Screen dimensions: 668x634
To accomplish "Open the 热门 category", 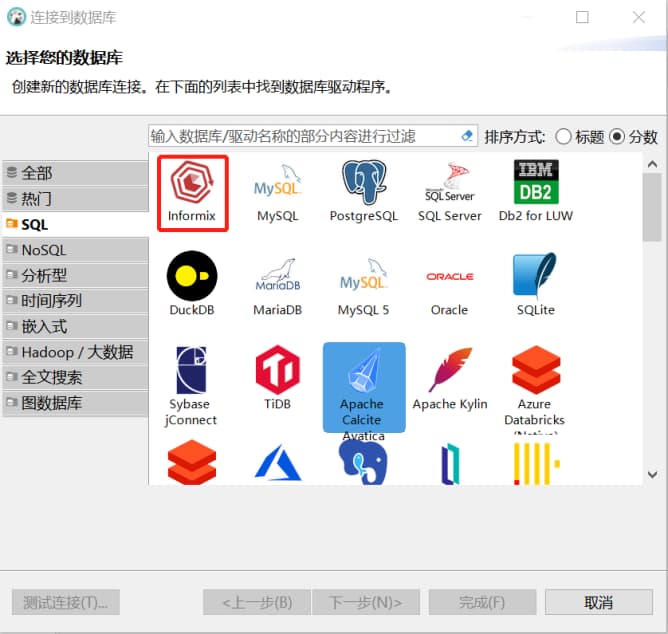I will click(x=75, y=199).
